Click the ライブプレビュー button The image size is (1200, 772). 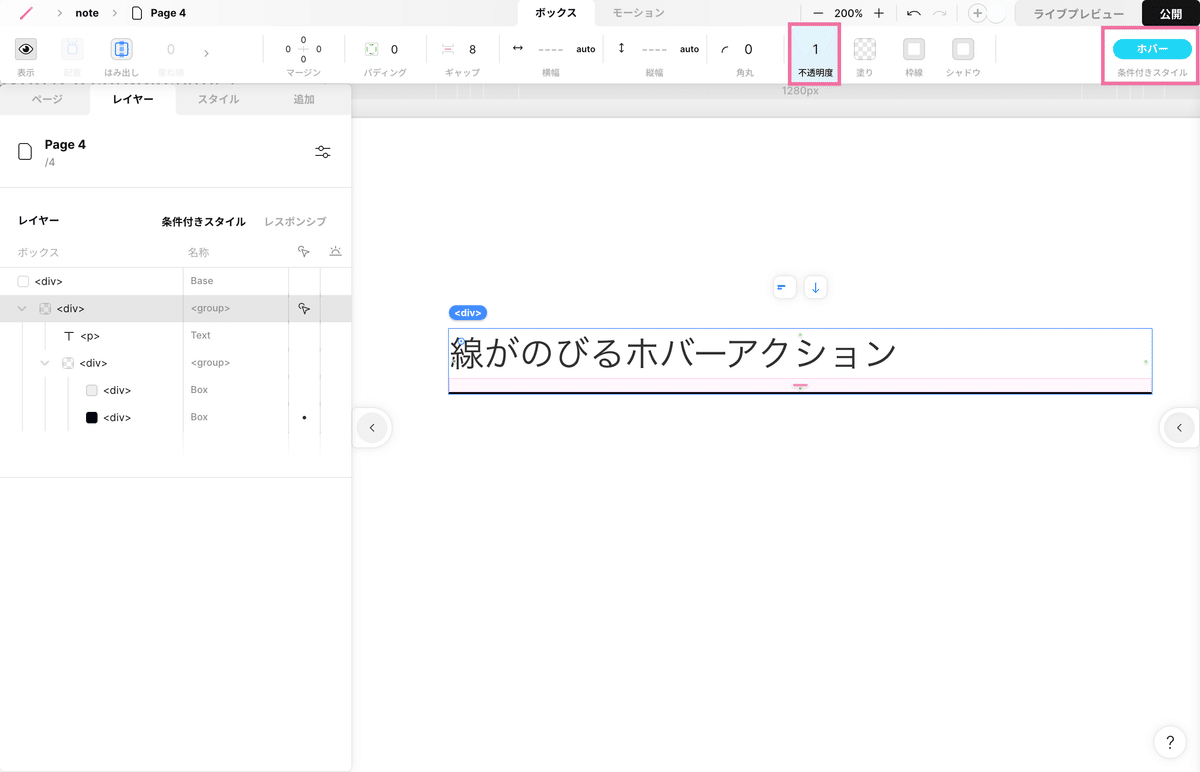tap(1078, 13)
